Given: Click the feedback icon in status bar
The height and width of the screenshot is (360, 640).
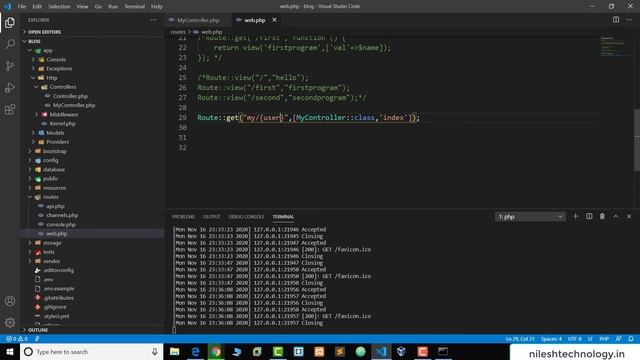Looking at the screenshot, I should (618, 339).
